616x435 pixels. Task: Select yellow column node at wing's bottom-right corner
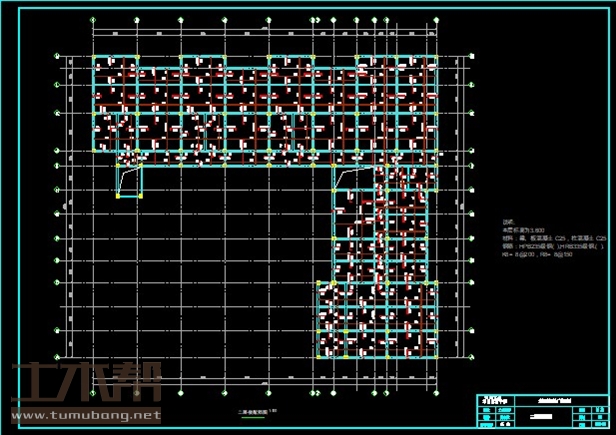point(438,358)
